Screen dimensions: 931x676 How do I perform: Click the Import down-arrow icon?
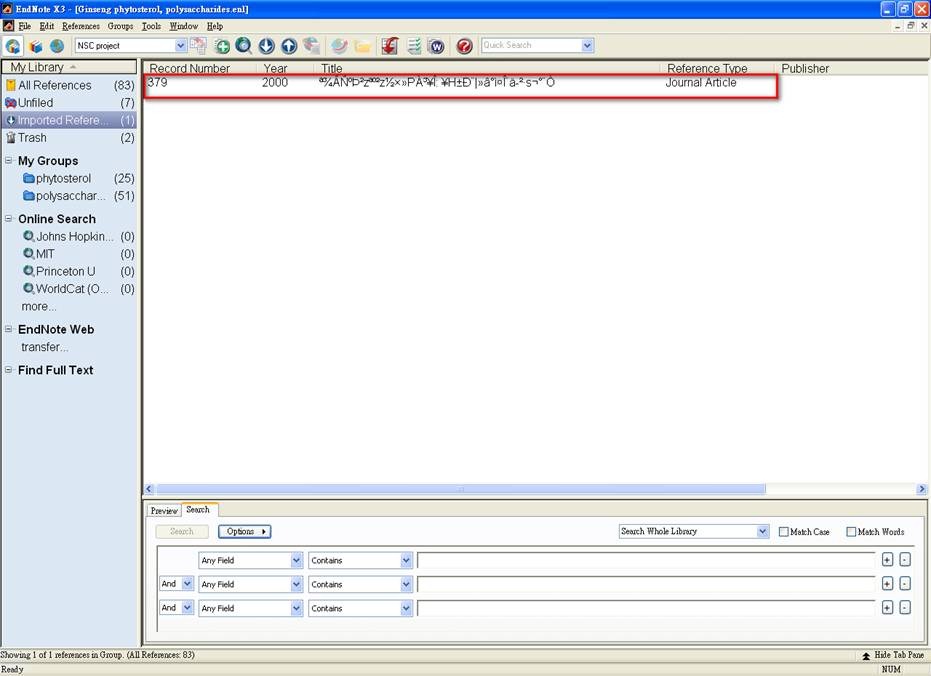point(267,46)
